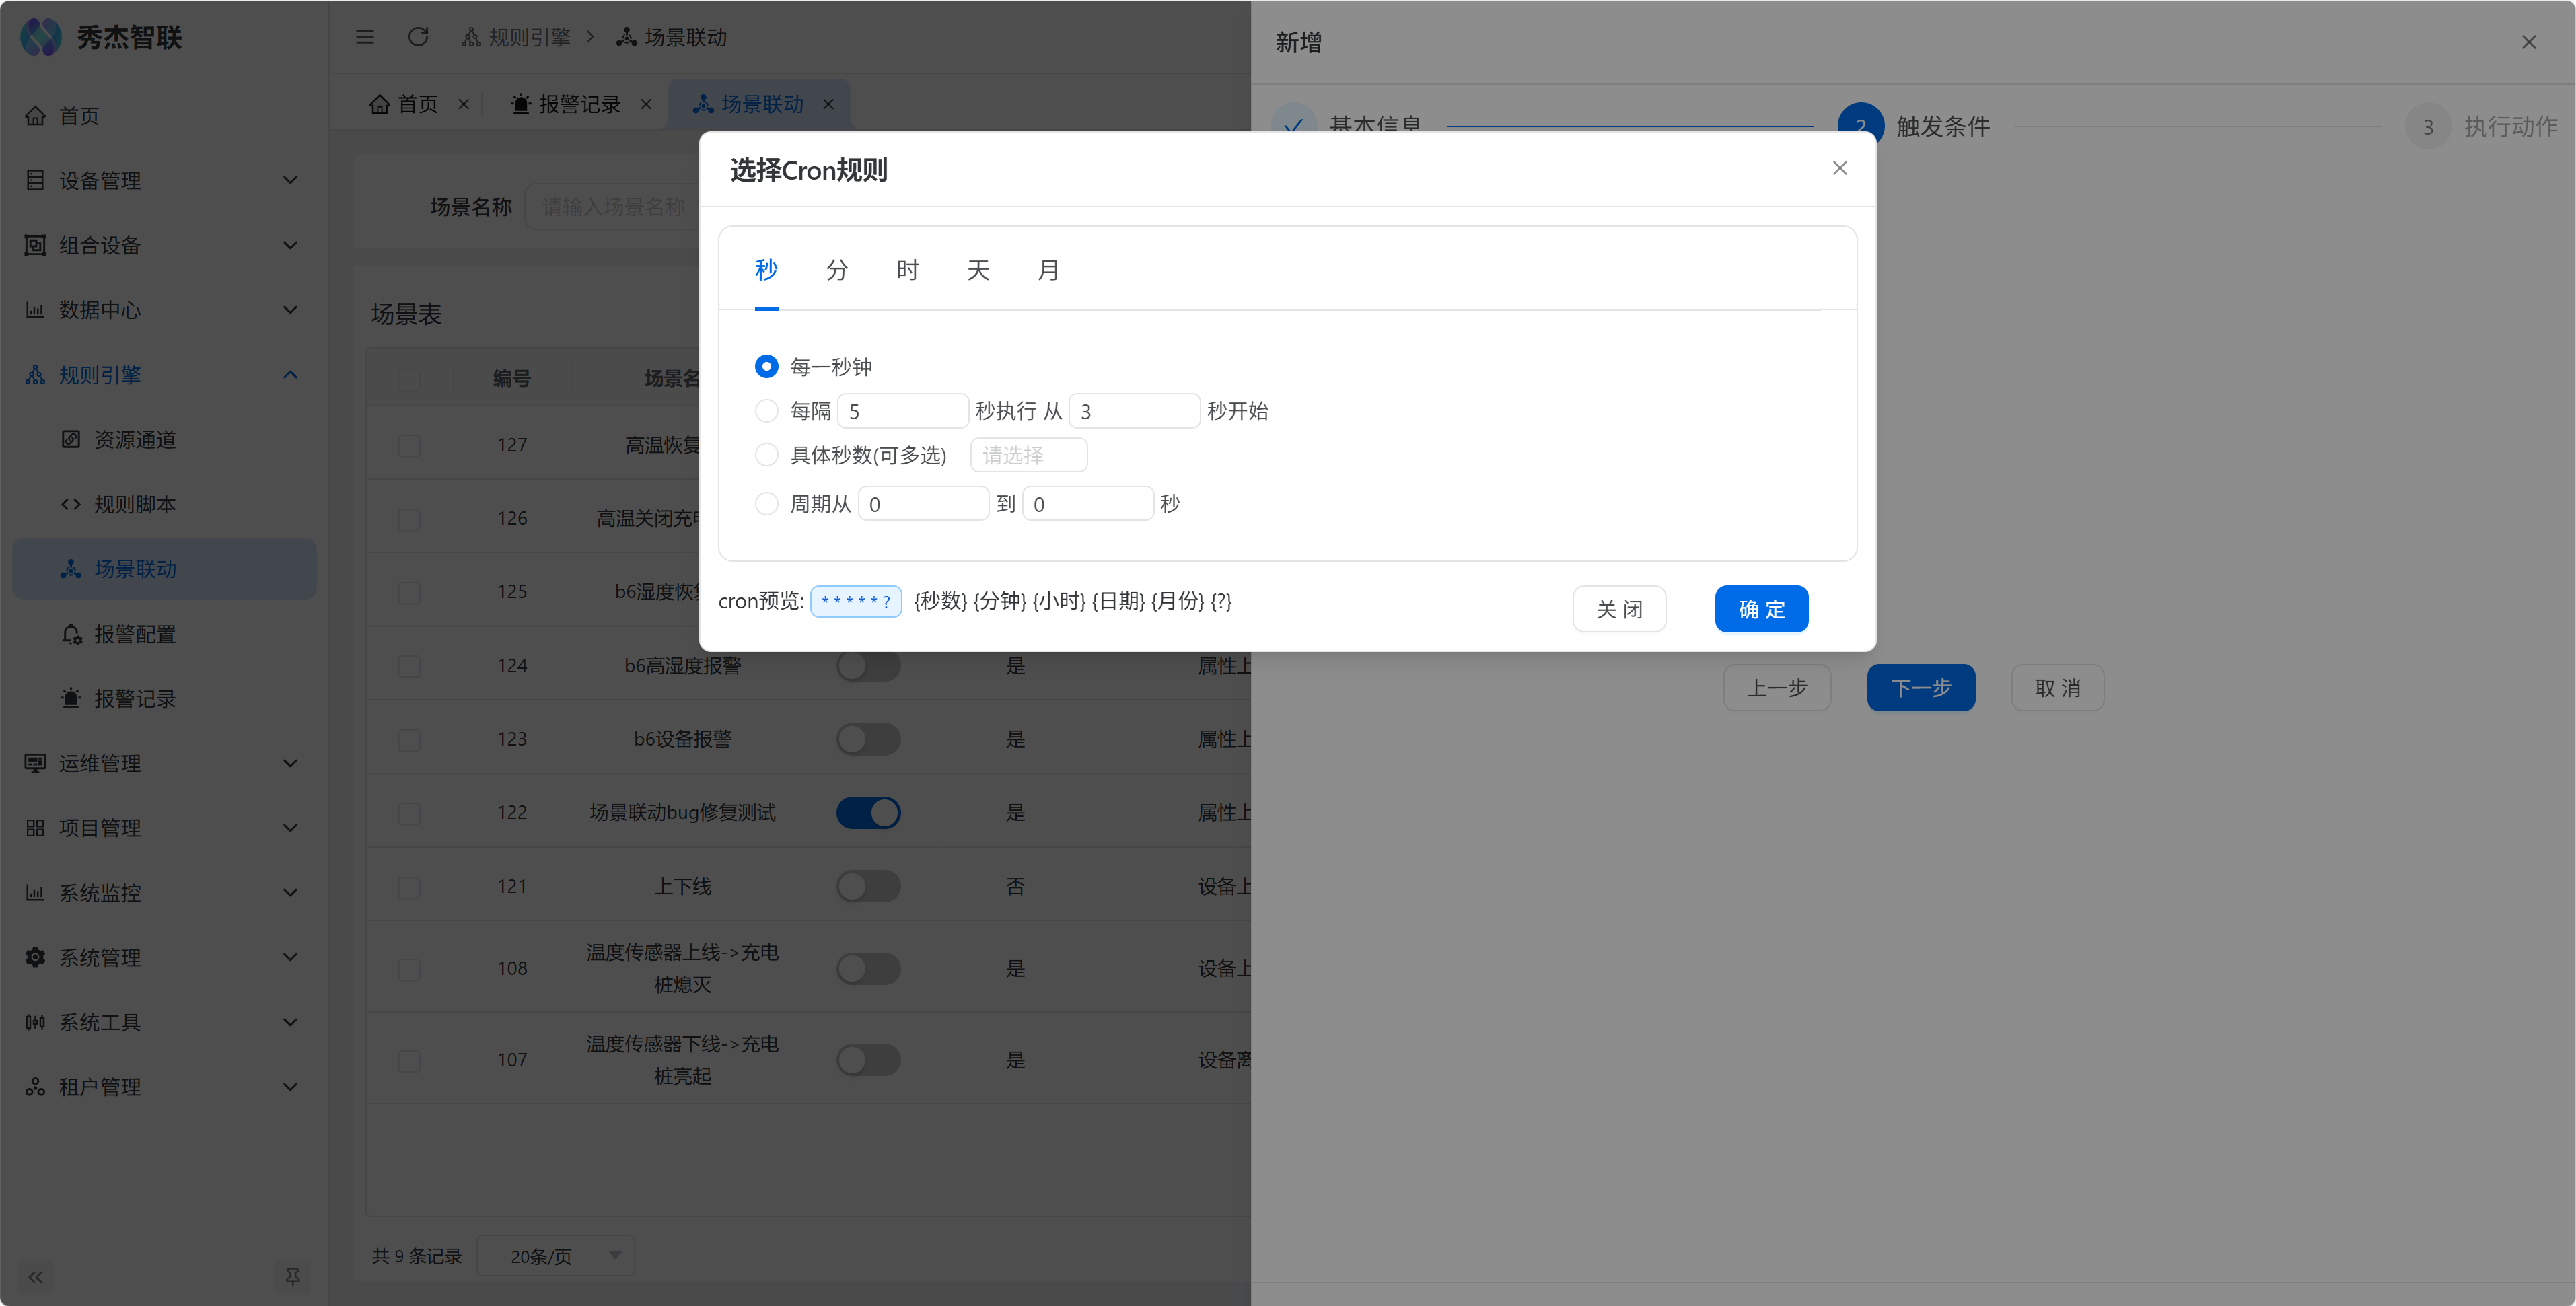Open 规则脚本 in sidebar
Image resolution: width=2576 pixels, height=1306 pixels.
click(x=134, y=504)
